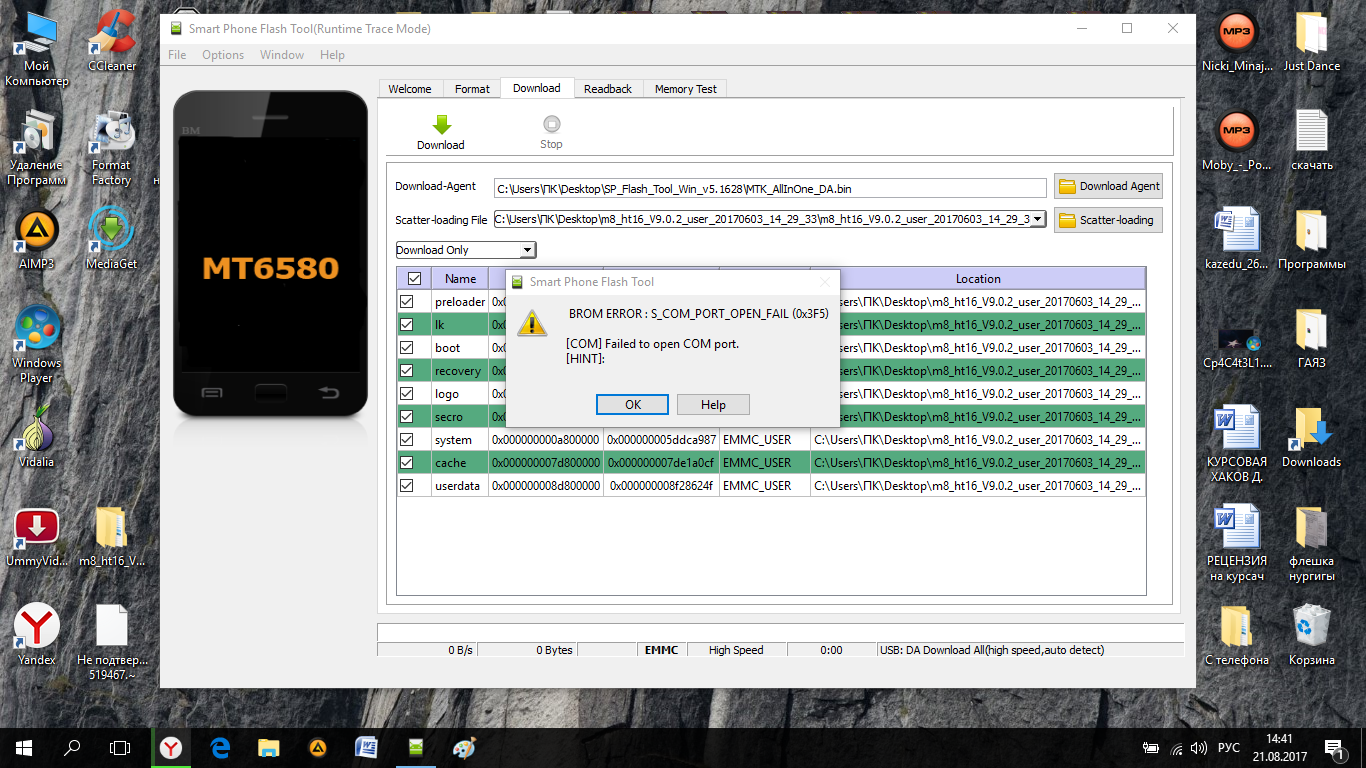Uncheck the preloader partition checkbox
The height and width of the screenshot is (768, 1366).
tap(407, 302)
